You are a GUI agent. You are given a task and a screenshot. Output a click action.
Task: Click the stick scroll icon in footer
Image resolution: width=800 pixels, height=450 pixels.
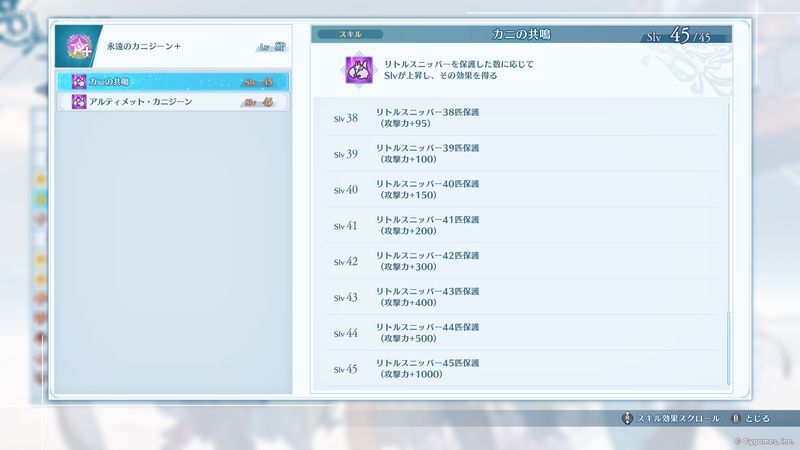tap(627, 418)
